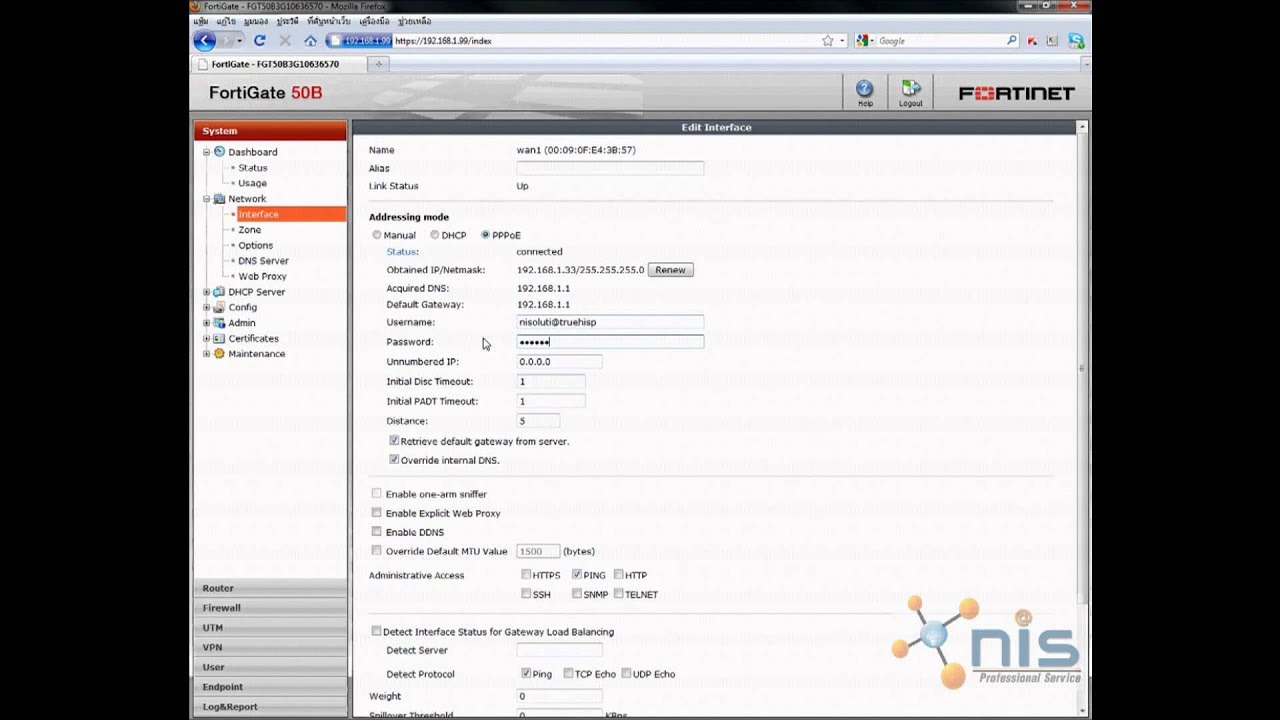This screenshot has width=1280, height=720.
Task: Open the Log&Report menu section
Action: (269, 707)
